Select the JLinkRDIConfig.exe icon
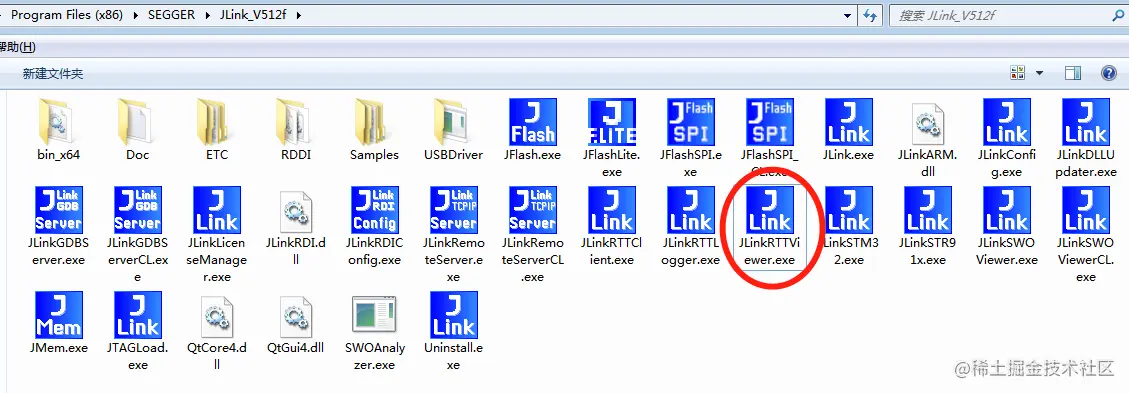The height and width of the screenshot is (393, 1129). click(x=374, y=209)
